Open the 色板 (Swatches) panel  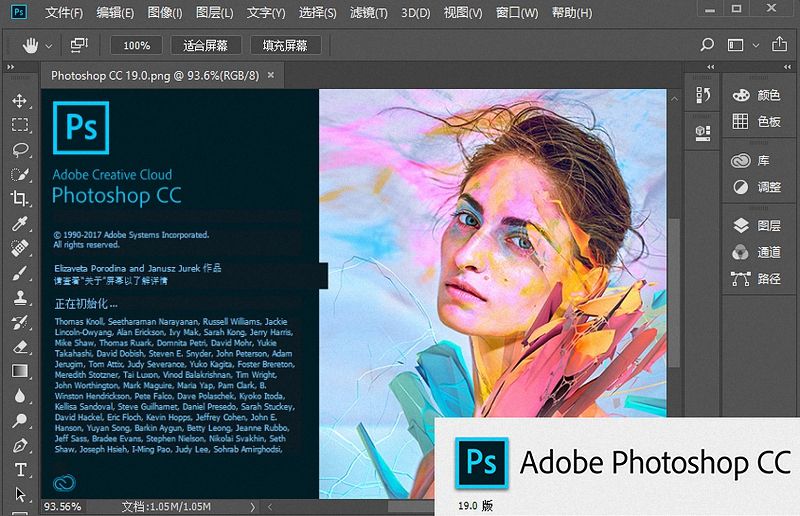click(x=756, y=121)
